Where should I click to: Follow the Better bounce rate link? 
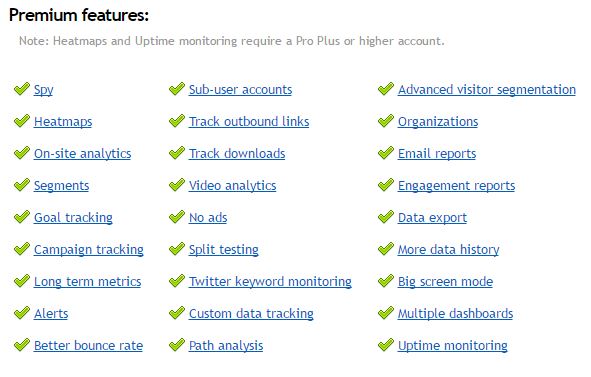[88, 345]
